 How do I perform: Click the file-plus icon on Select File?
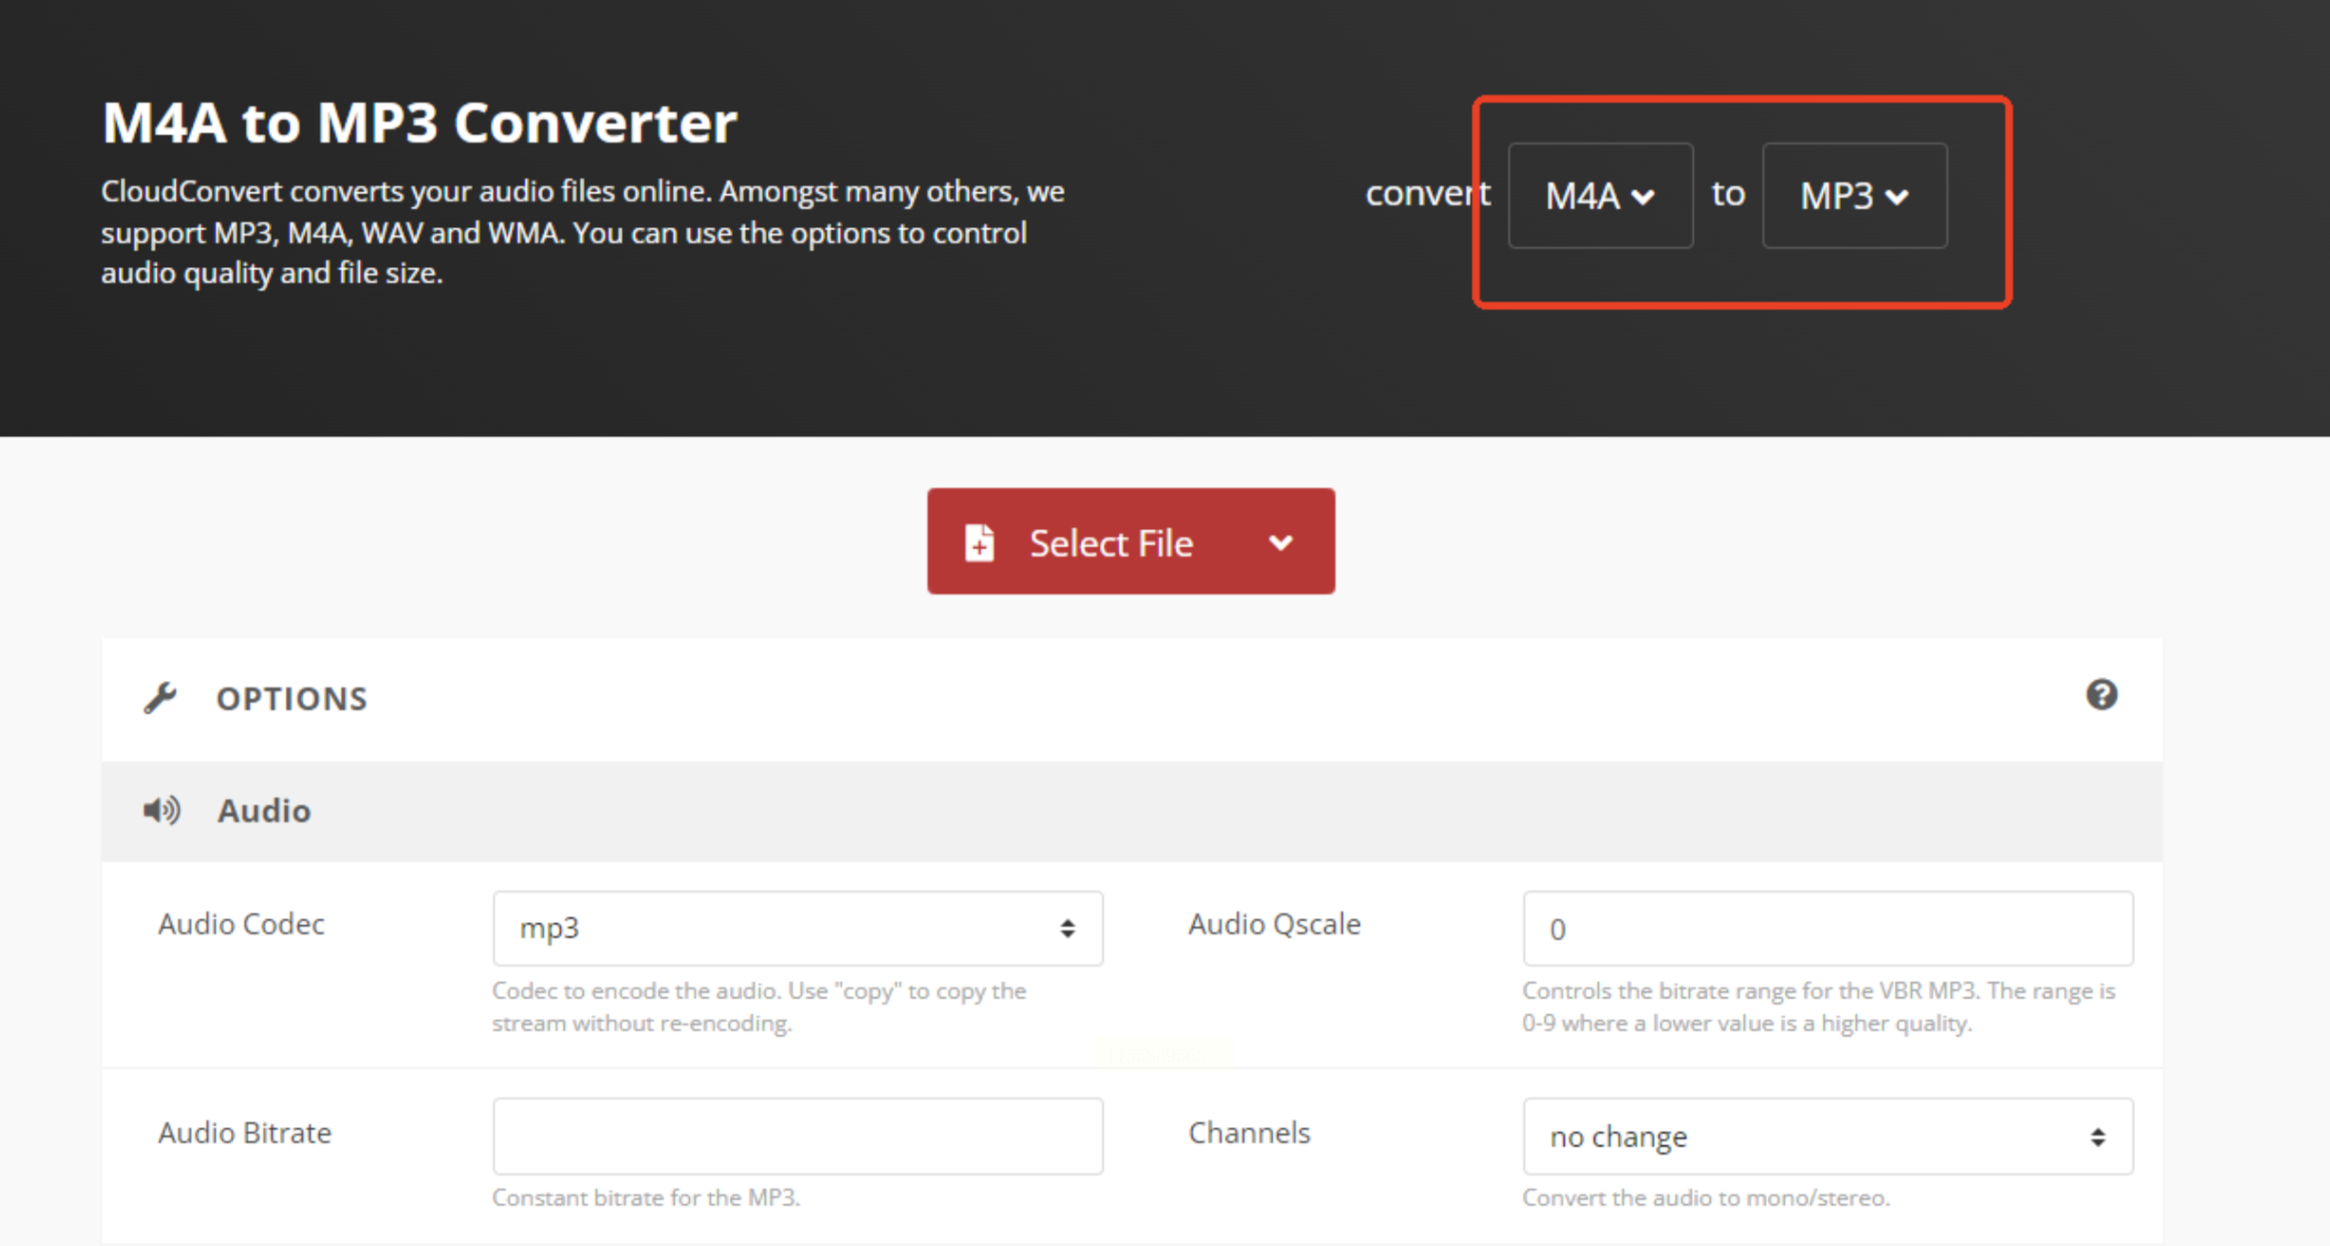979,543
